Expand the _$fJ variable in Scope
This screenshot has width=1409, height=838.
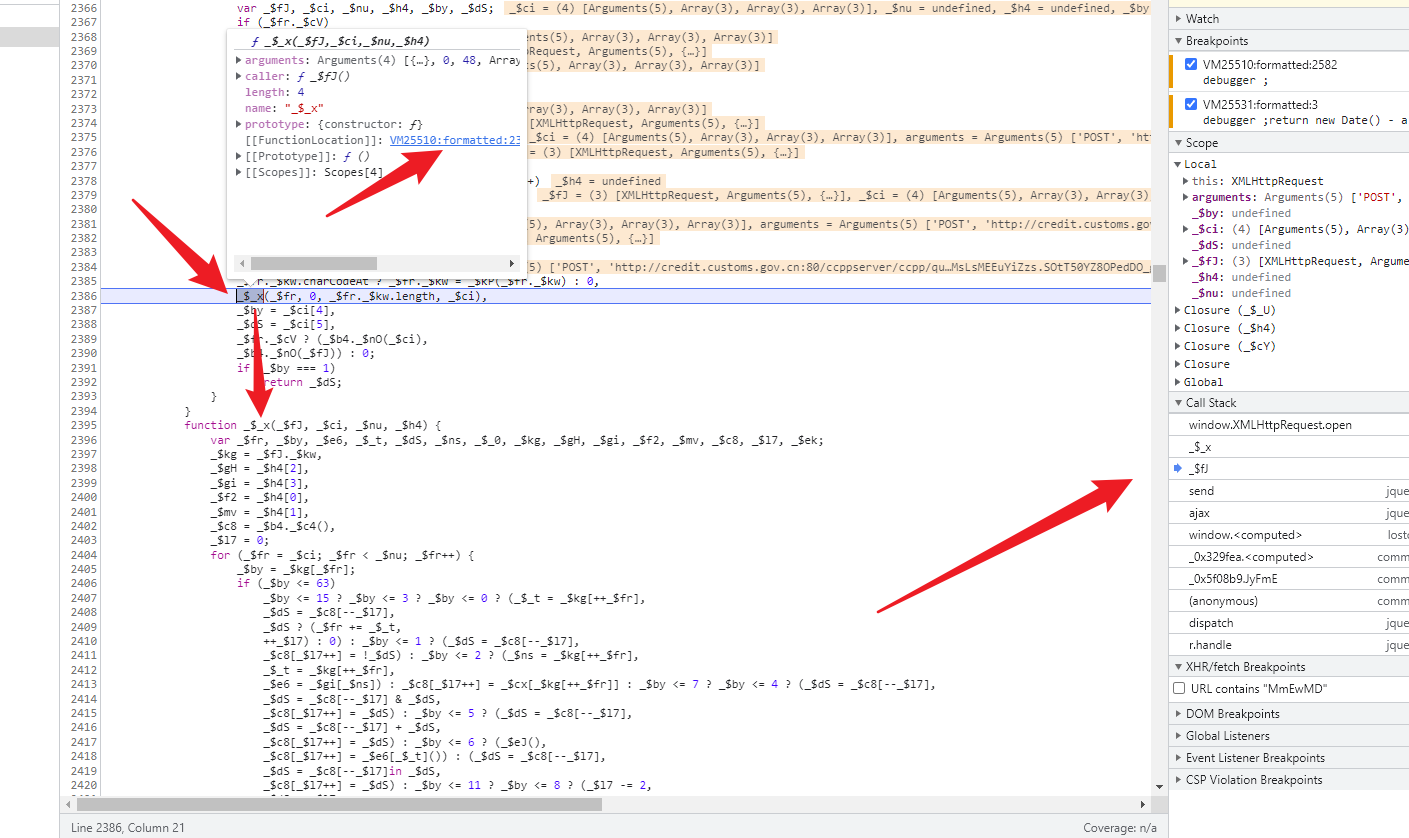1186,262
